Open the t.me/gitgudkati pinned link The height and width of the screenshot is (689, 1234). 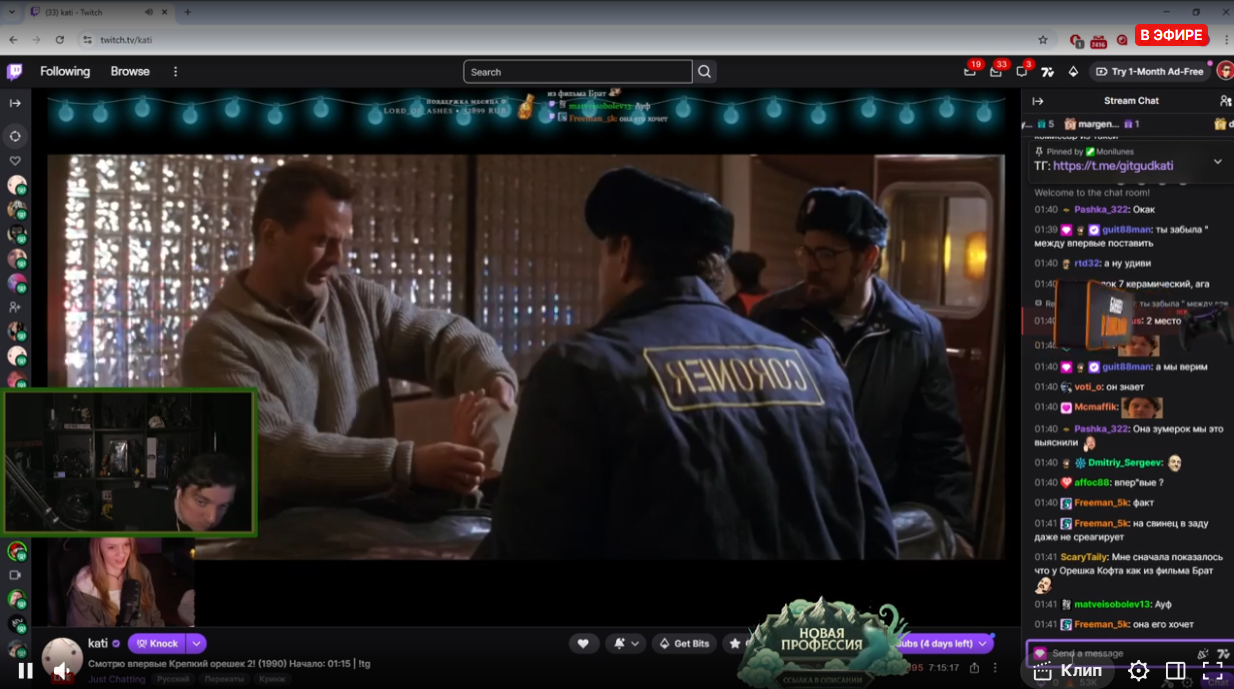1113,166
